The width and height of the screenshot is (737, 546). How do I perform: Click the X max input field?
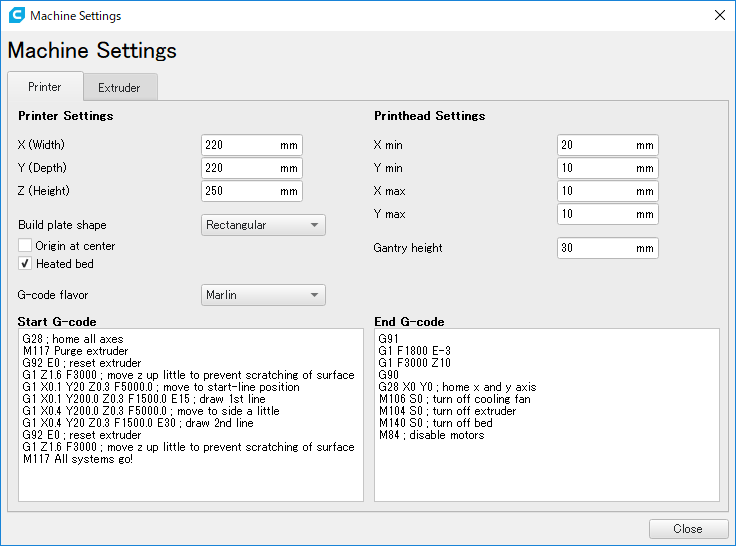(608, 191)
